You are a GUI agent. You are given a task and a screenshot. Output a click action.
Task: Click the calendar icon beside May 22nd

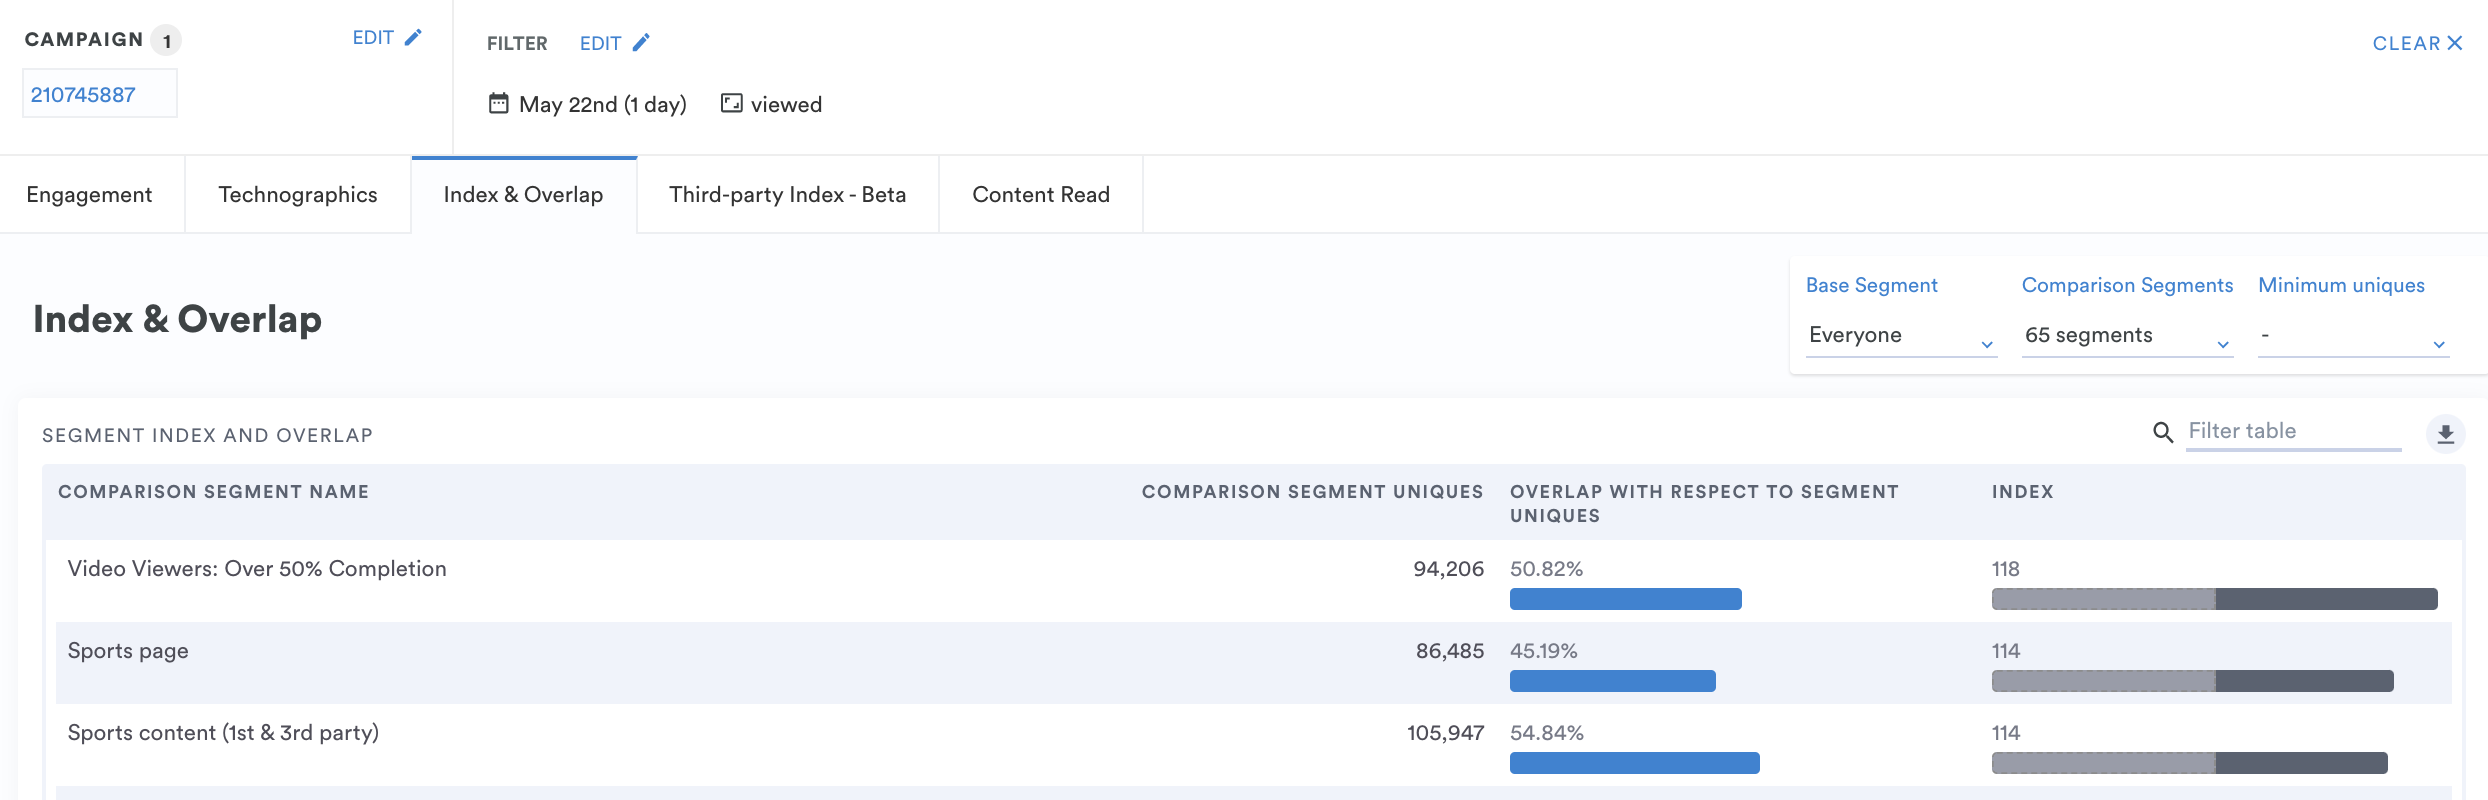498,103
